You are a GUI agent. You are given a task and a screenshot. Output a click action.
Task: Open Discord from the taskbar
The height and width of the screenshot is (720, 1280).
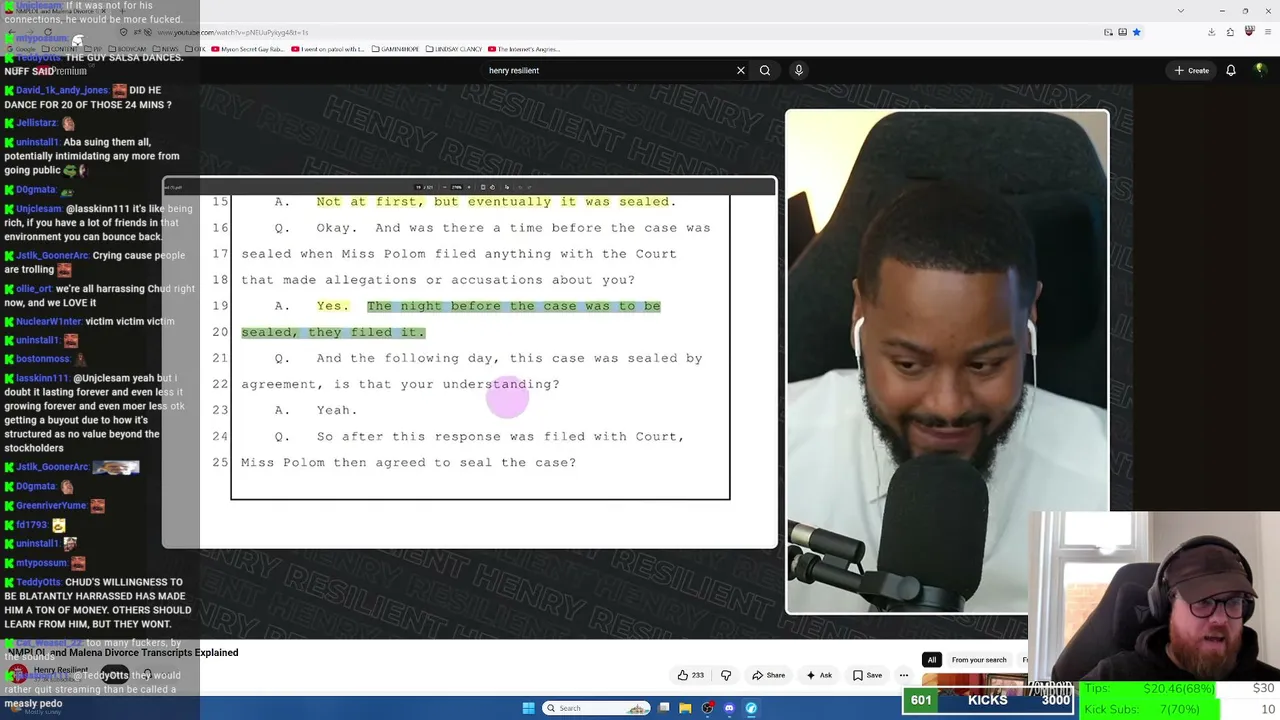pos(729,708)
